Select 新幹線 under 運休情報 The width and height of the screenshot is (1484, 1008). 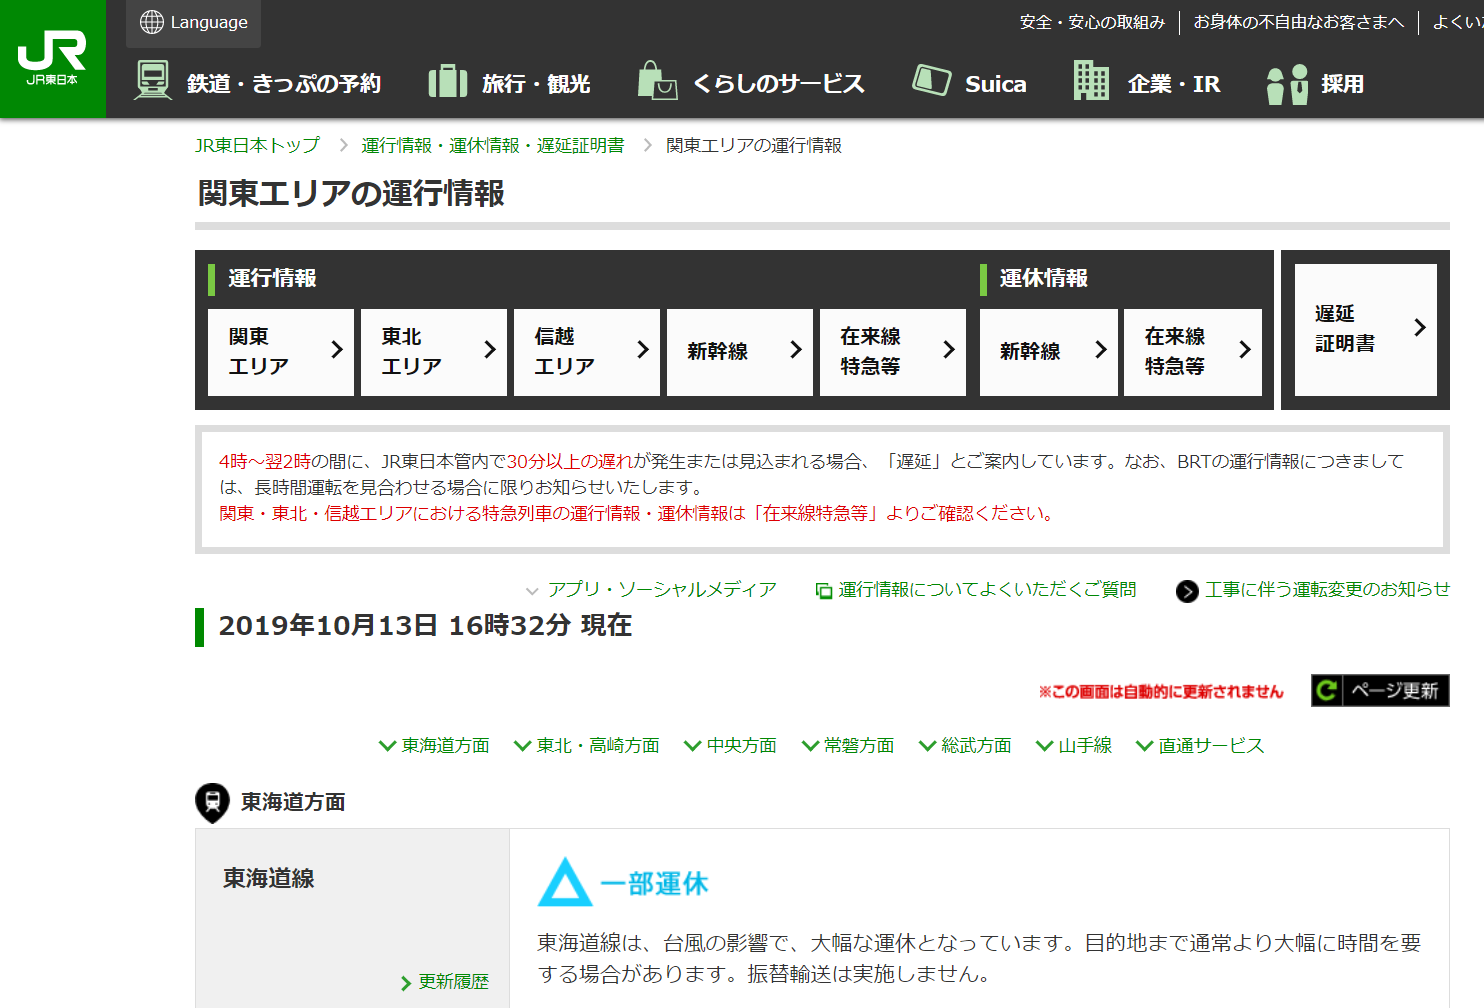[1049, 352]
